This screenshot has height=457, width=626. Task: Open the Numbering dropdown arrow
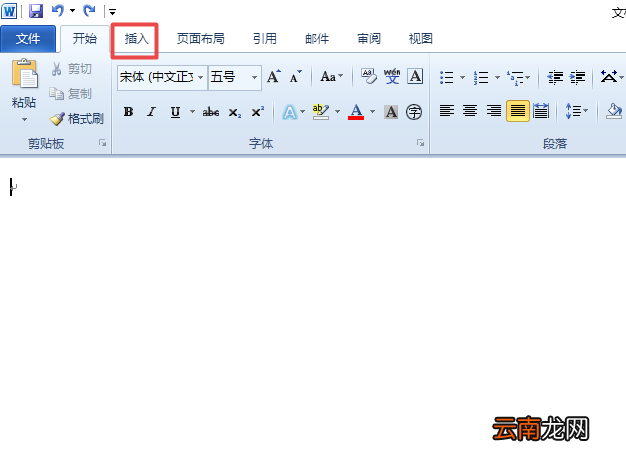tap(497, 77)
